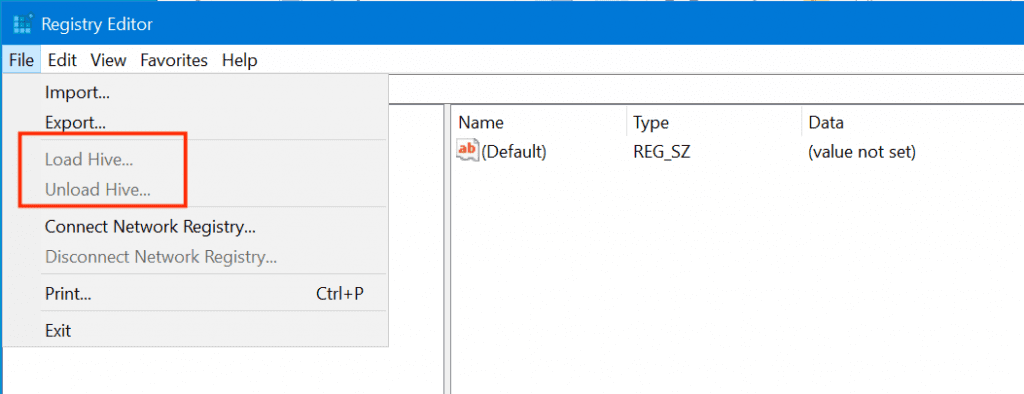Viewport: 1024px width, 394px height.
Task: Sort values by the Name column header
Action: pyautogui.click(x=539, y=122)
